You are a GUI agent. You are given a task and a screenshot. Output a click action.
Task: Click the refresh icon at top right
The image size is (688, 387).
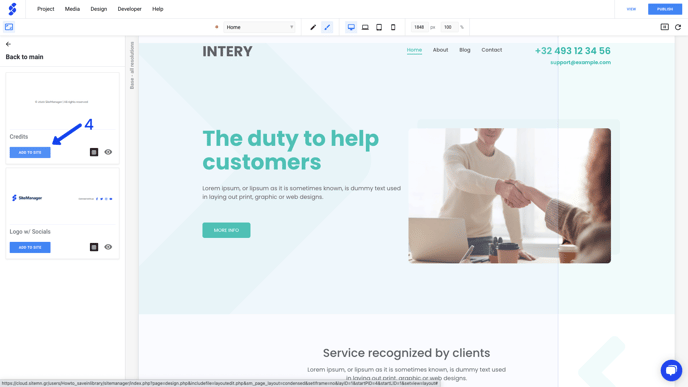click(x=678, y=27)
